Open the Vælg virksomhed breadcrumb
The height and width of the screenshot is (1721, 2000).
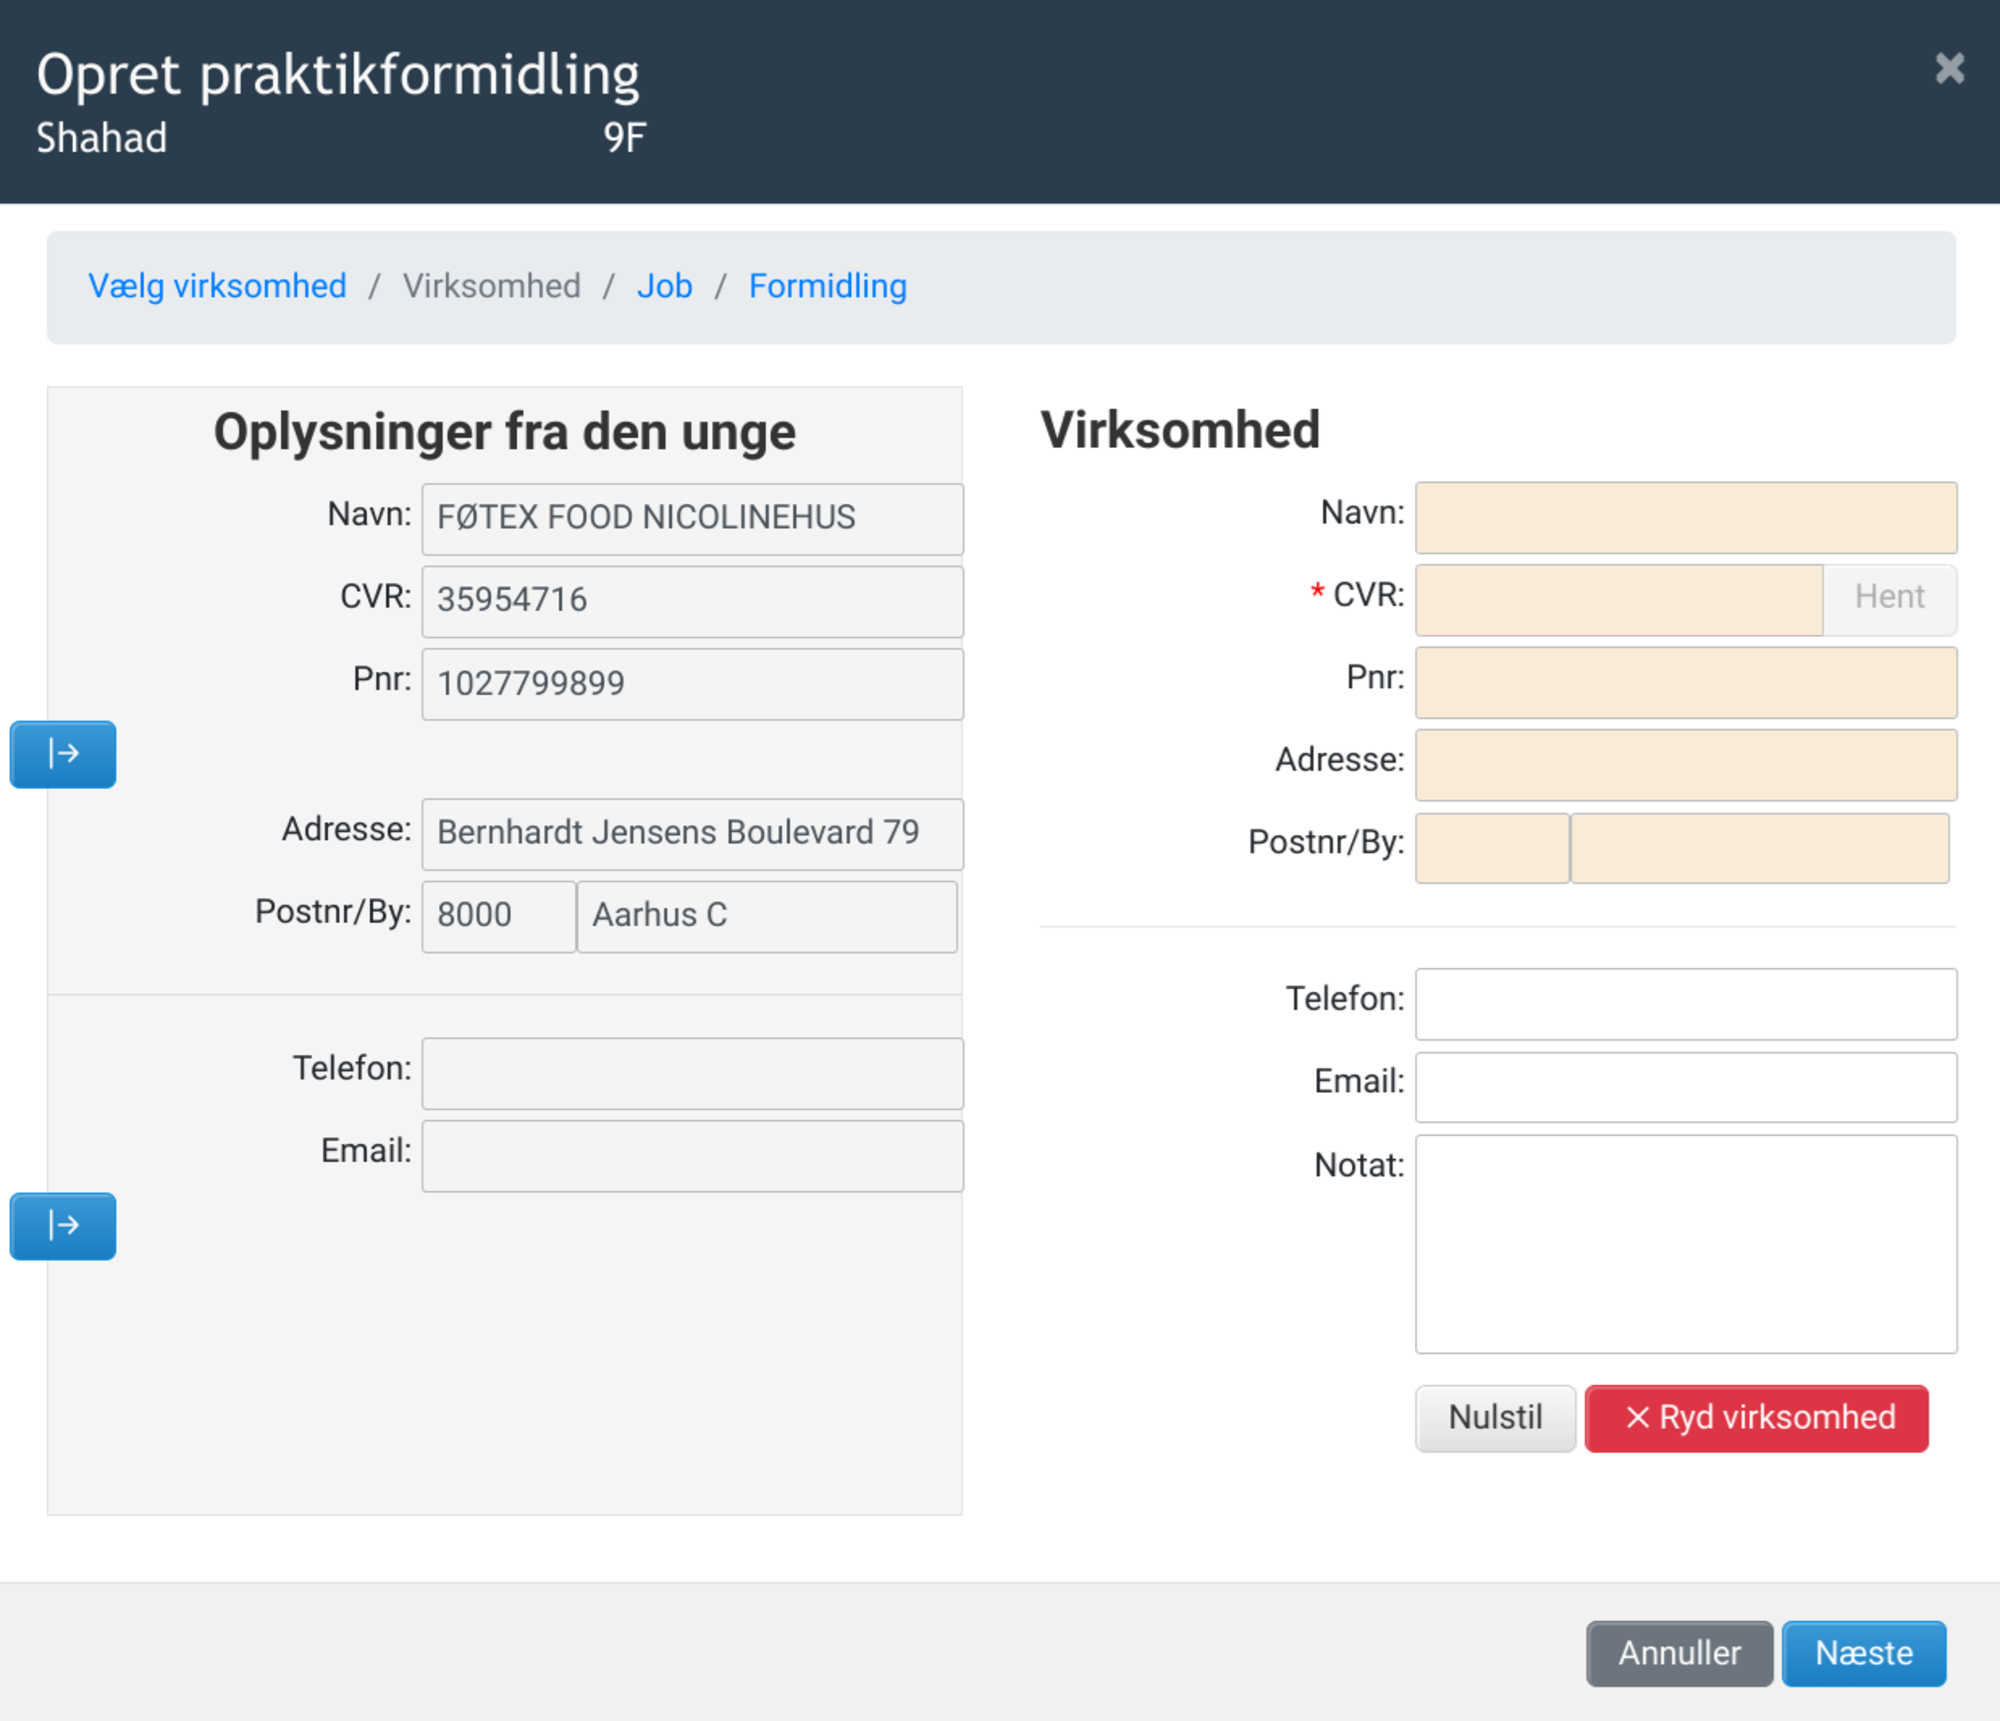(x=217, y=287)
